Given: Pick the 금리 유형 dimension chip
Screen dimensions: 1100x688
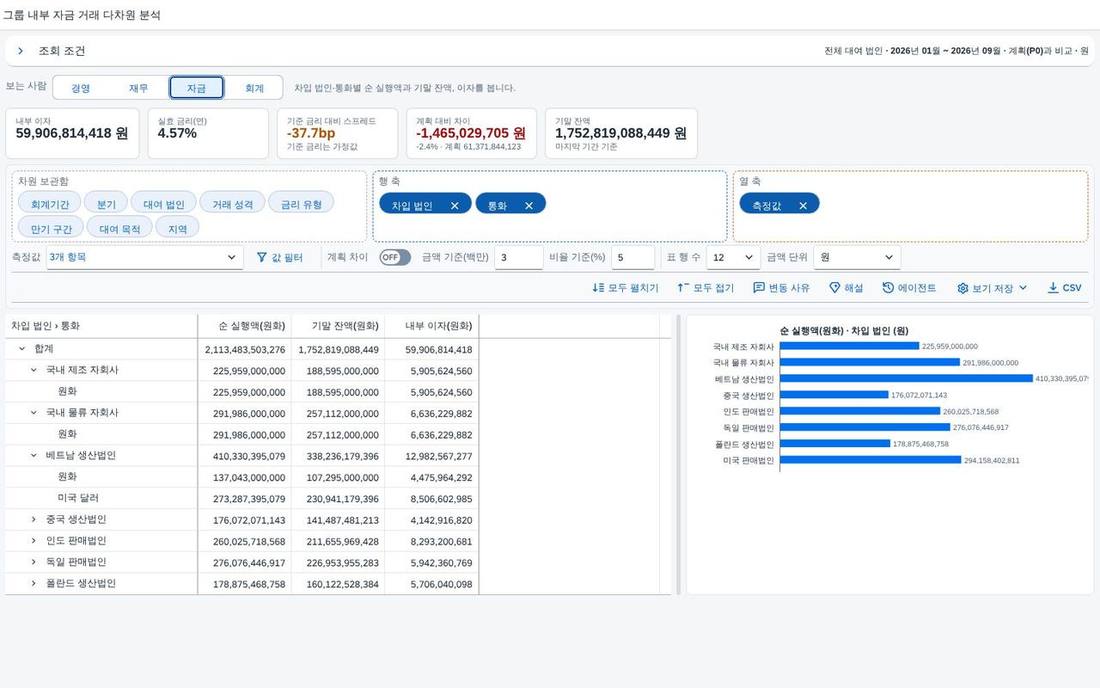Looking at the screenshot, I should 301,204.
